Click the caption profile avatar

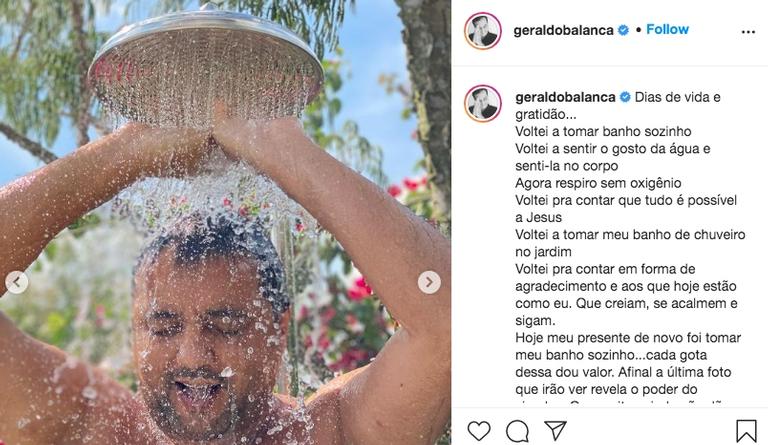(x=483, y=103)
